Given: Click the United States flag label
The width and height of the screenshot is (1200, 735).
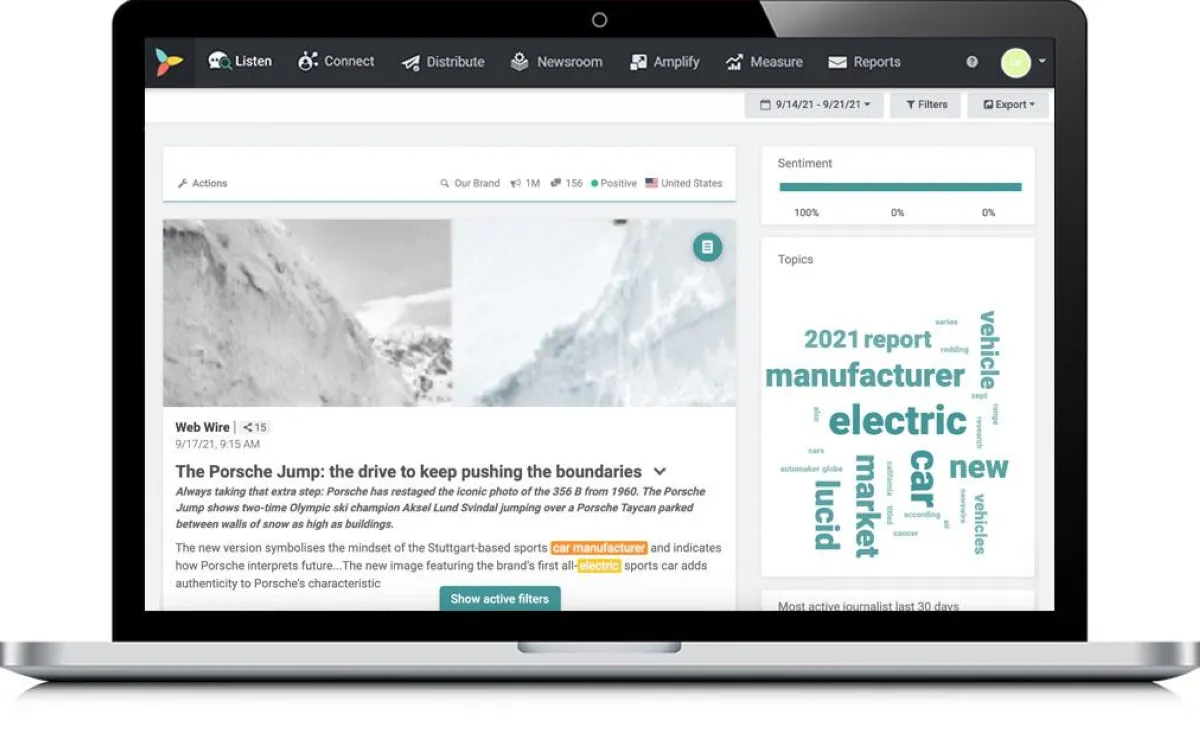Looking at the screenshot, I should (x=684, y=183).
